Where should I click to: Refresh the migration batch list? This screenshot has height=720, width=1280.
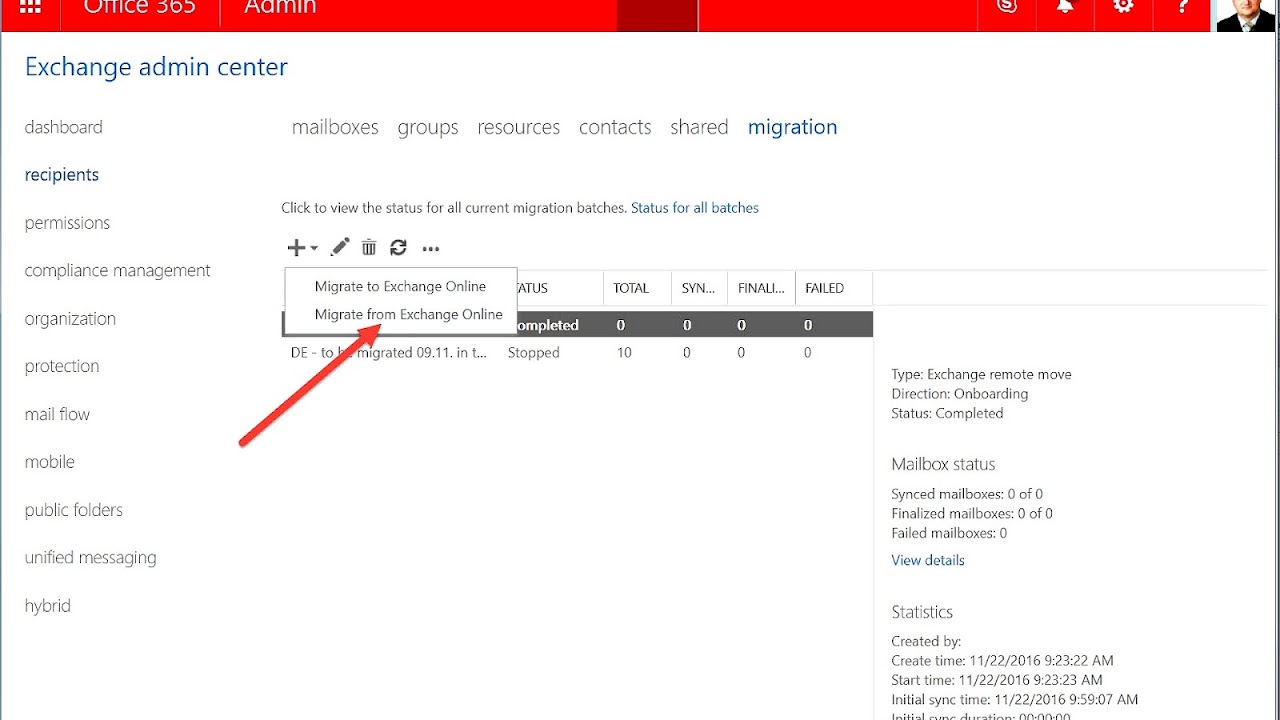399,248
